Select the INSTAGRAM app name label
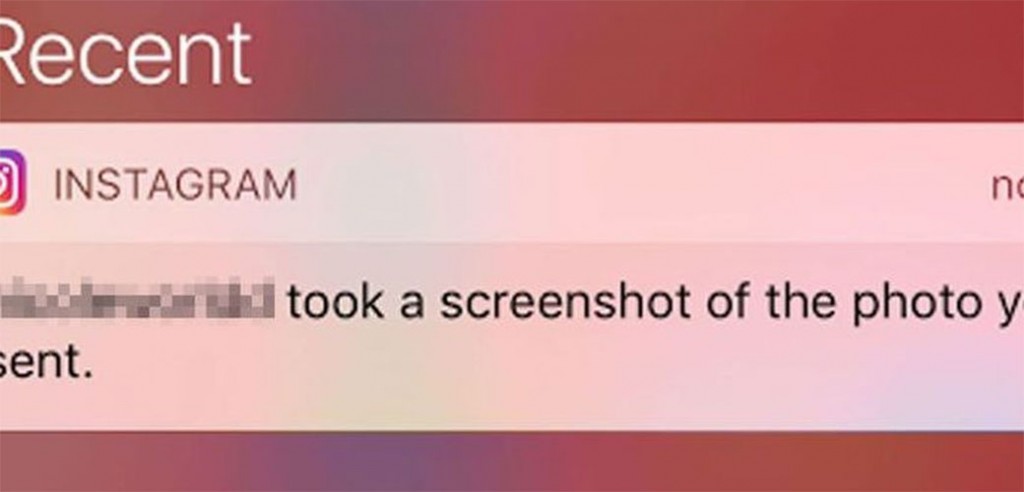 (x=176, y=185)
